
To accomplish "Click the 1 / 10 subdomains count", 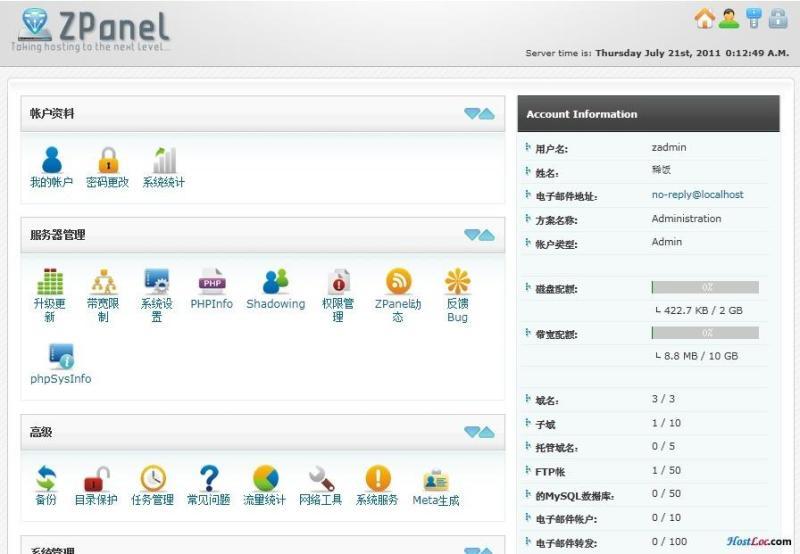I will (666, 423).
